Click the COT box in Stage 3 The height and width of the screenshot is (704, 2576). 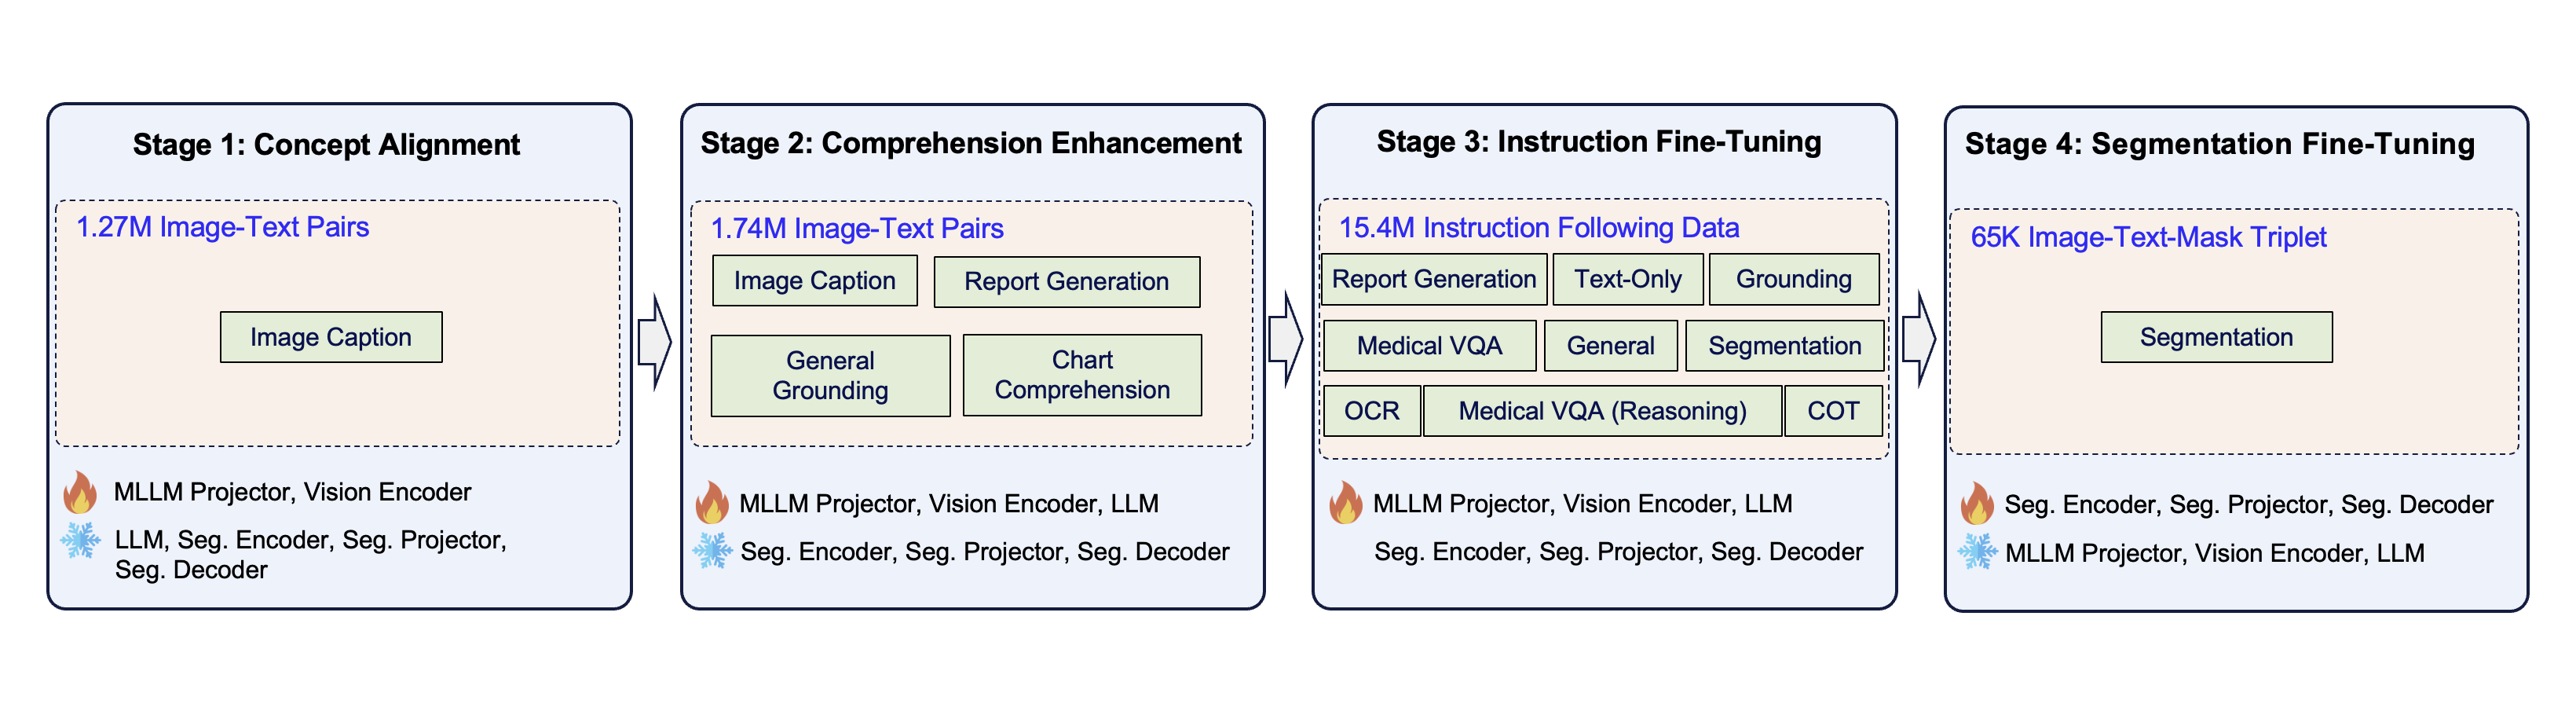[x=1833, y=411]
